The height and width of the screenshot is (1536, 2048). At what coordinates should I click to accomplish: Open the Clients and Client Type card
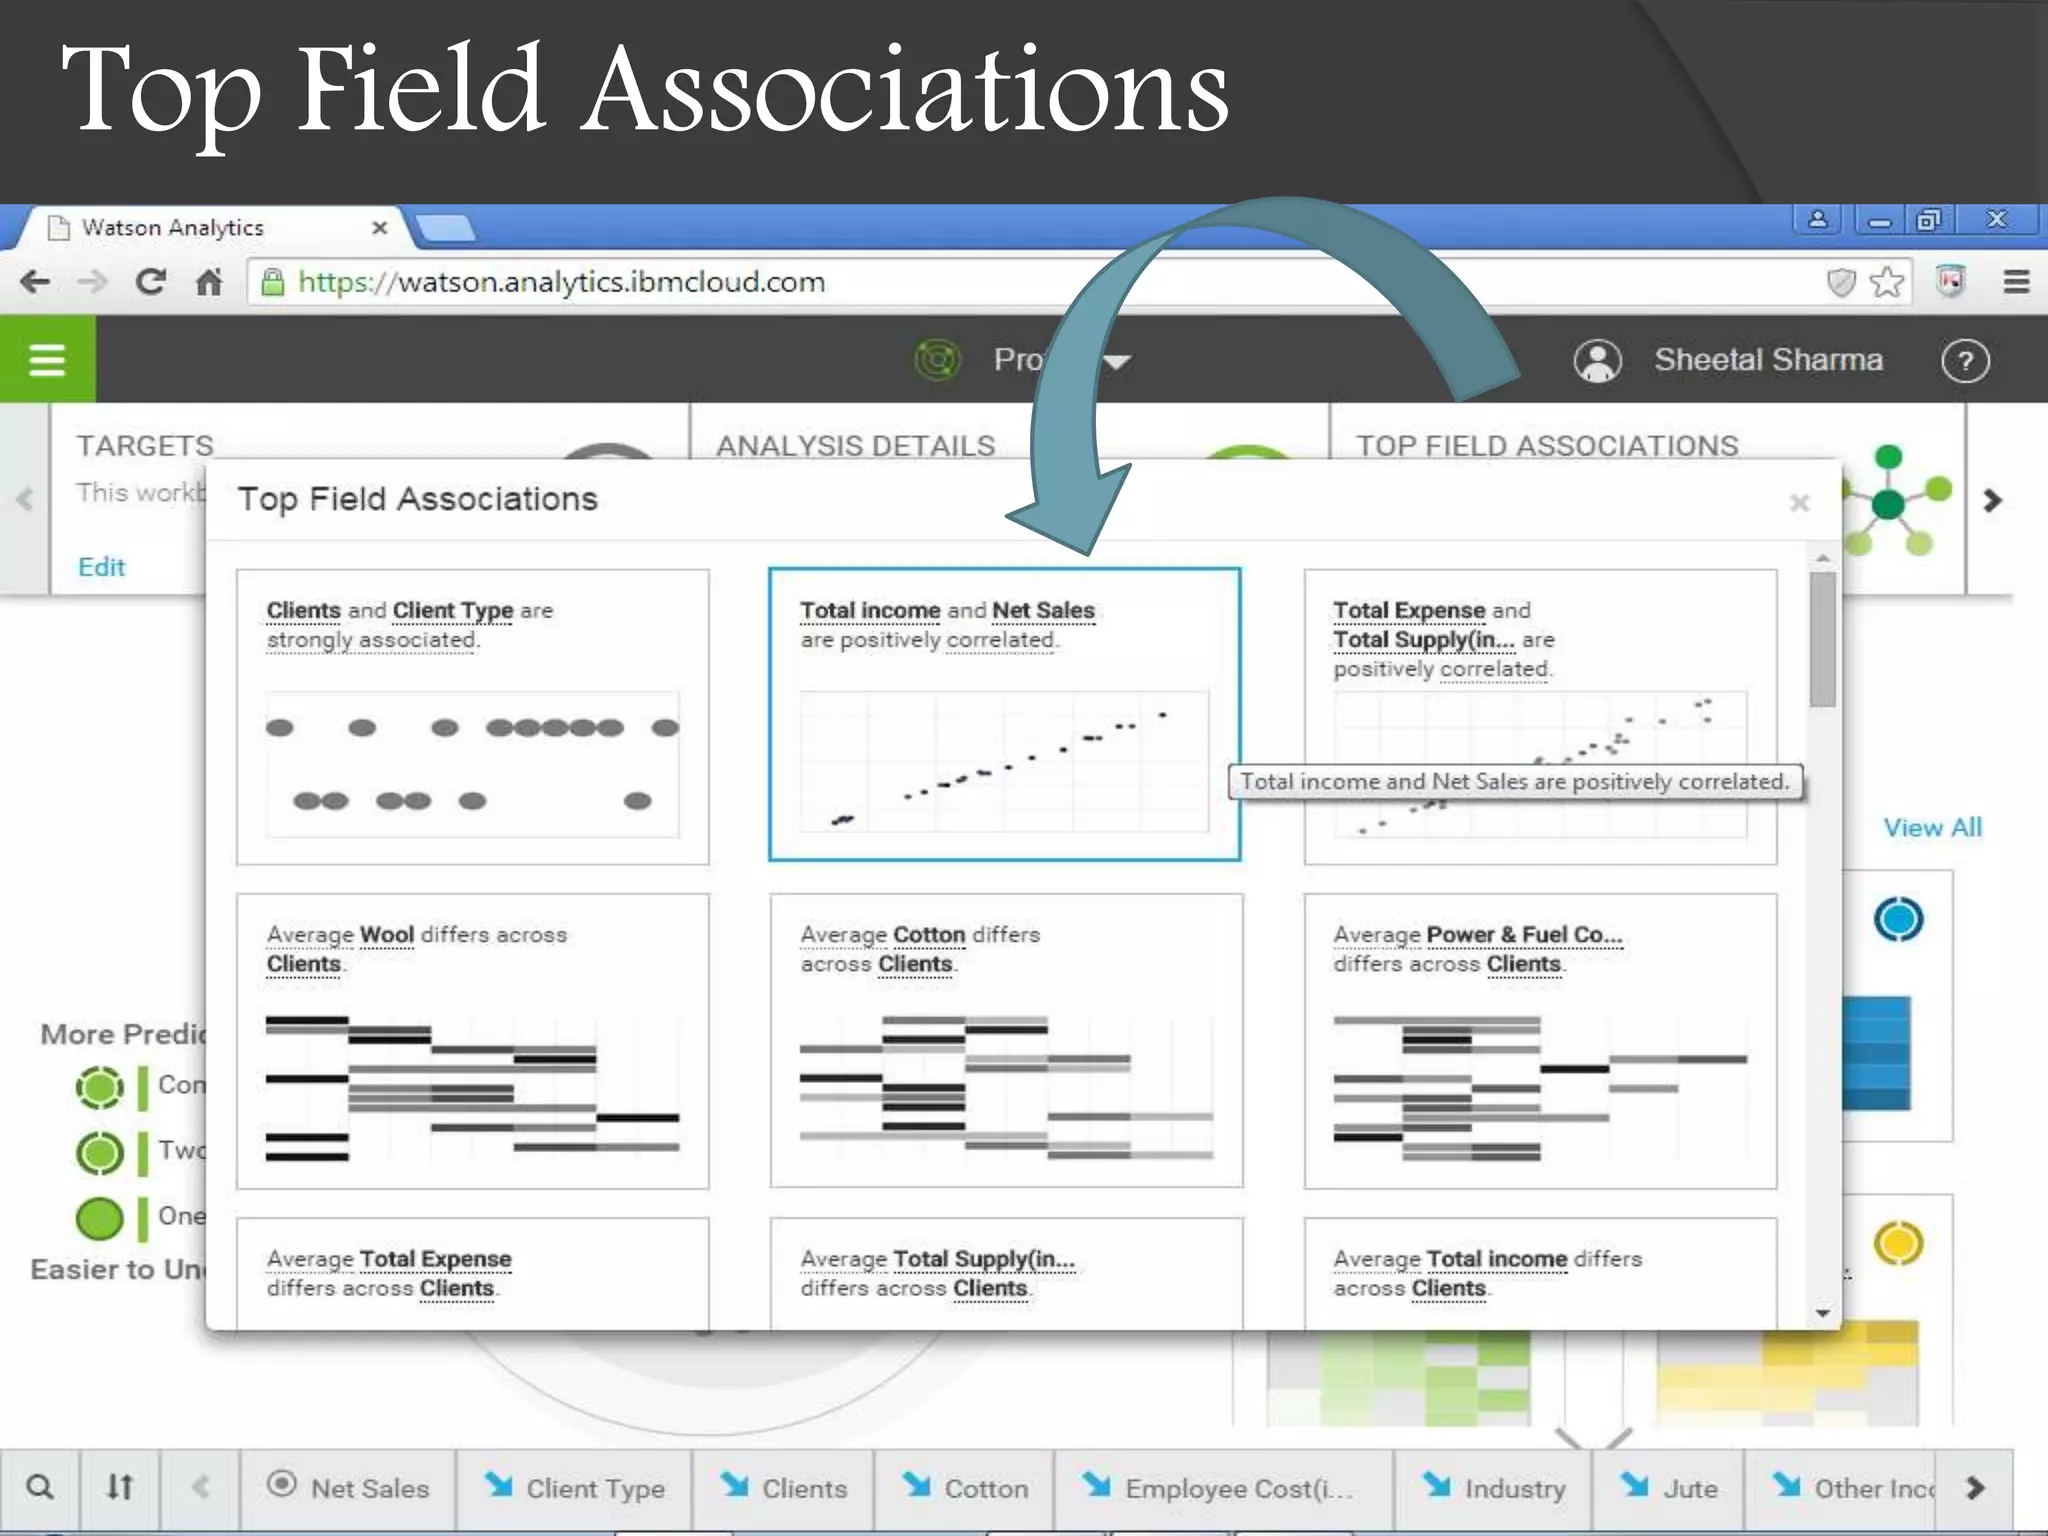(473, 716)
